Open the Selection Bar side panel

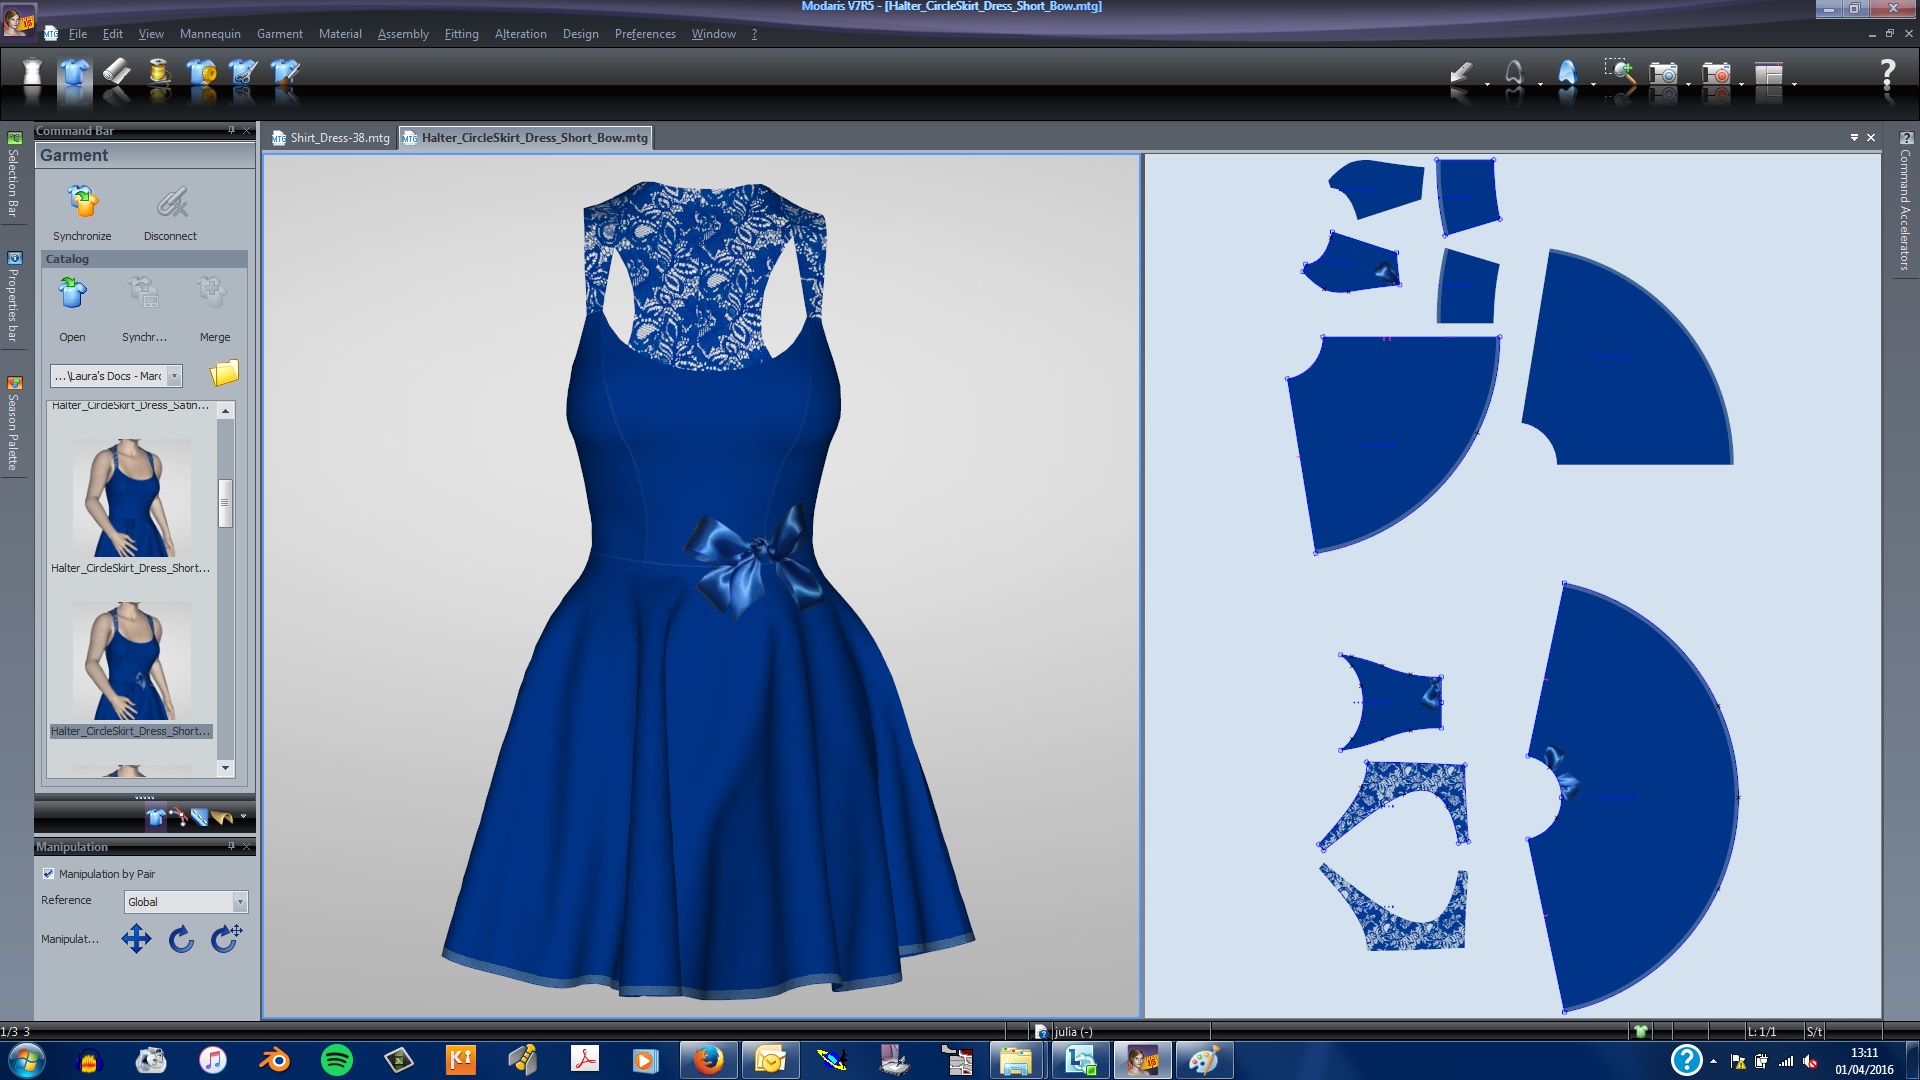pyautogui.click(x=13, y=175)
